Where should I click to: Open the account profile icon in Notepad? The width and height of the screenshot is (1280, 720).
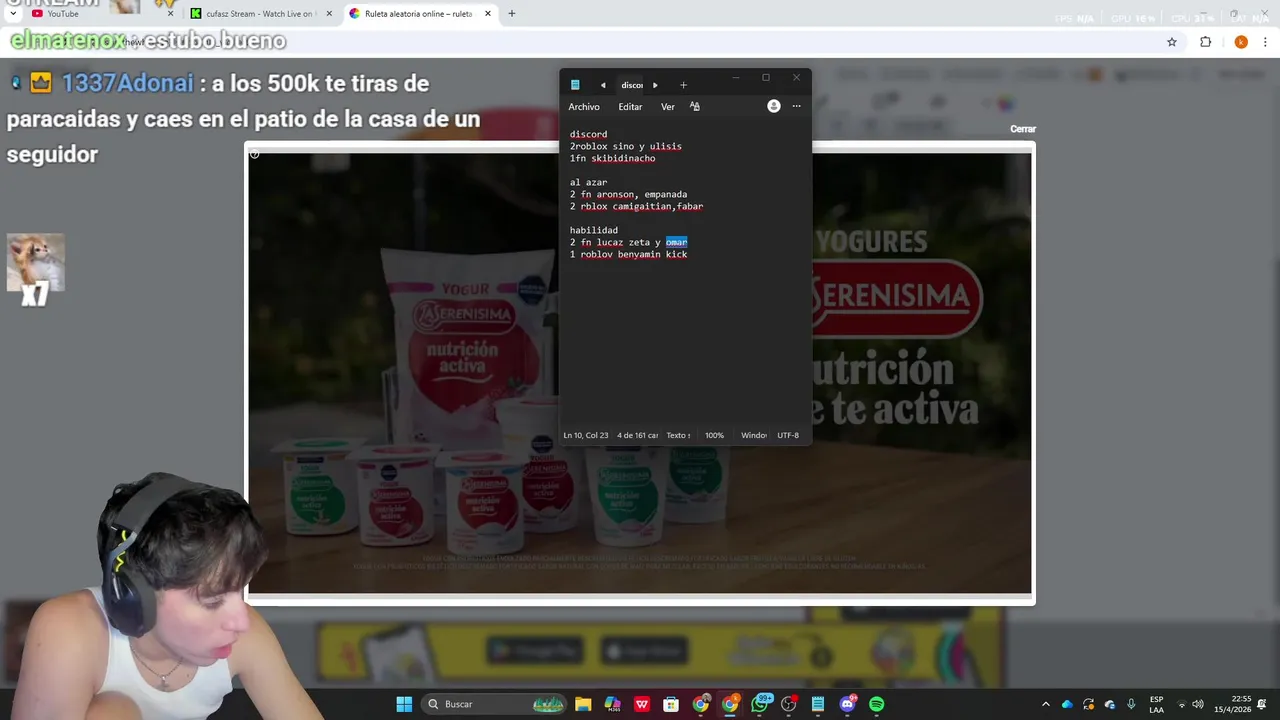[x=773, y=106]
